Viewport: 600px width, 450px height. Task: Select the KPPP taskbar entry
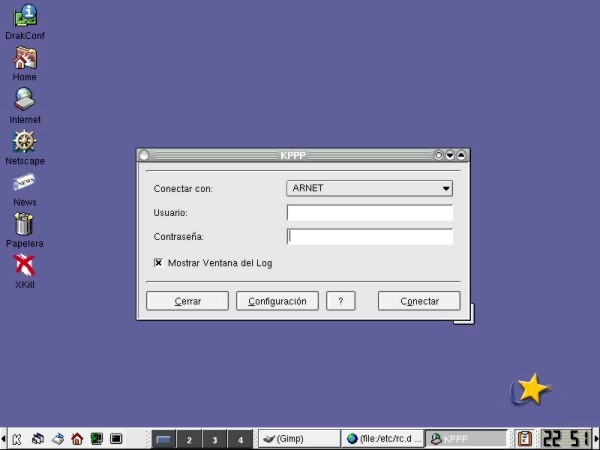466,439
